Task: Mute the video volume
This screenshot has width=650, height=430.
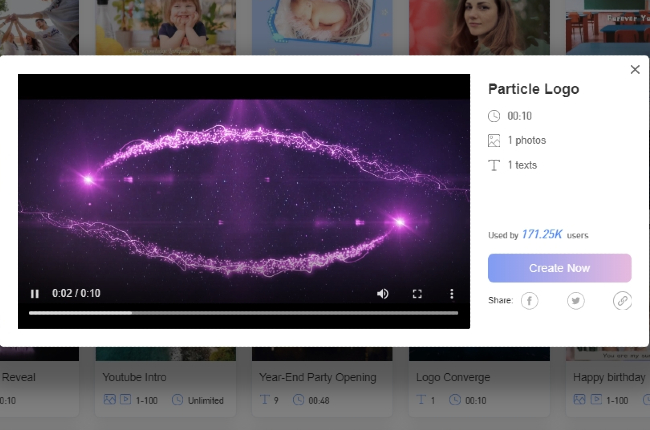Action: [382, 294]
